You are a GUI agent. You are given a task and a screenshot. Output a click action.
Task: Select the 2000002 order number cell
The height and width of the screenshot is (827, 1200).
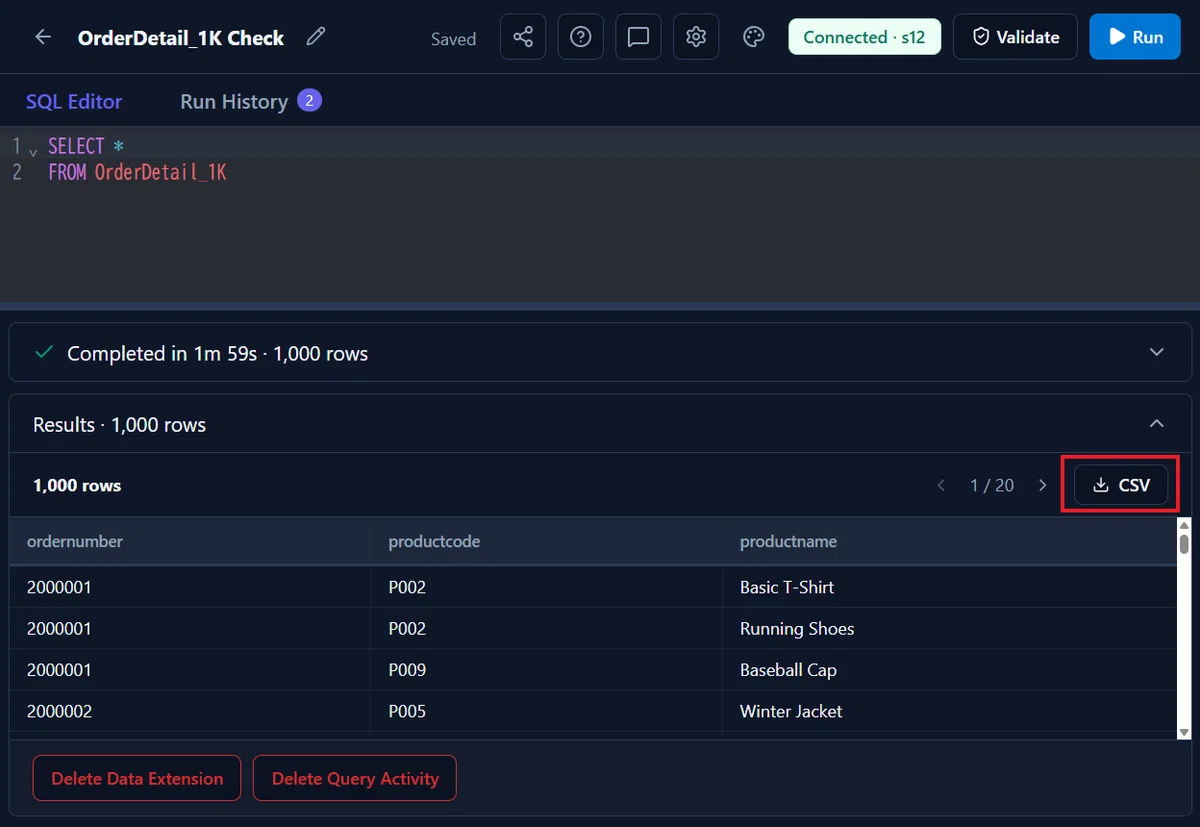pos(191,711)
